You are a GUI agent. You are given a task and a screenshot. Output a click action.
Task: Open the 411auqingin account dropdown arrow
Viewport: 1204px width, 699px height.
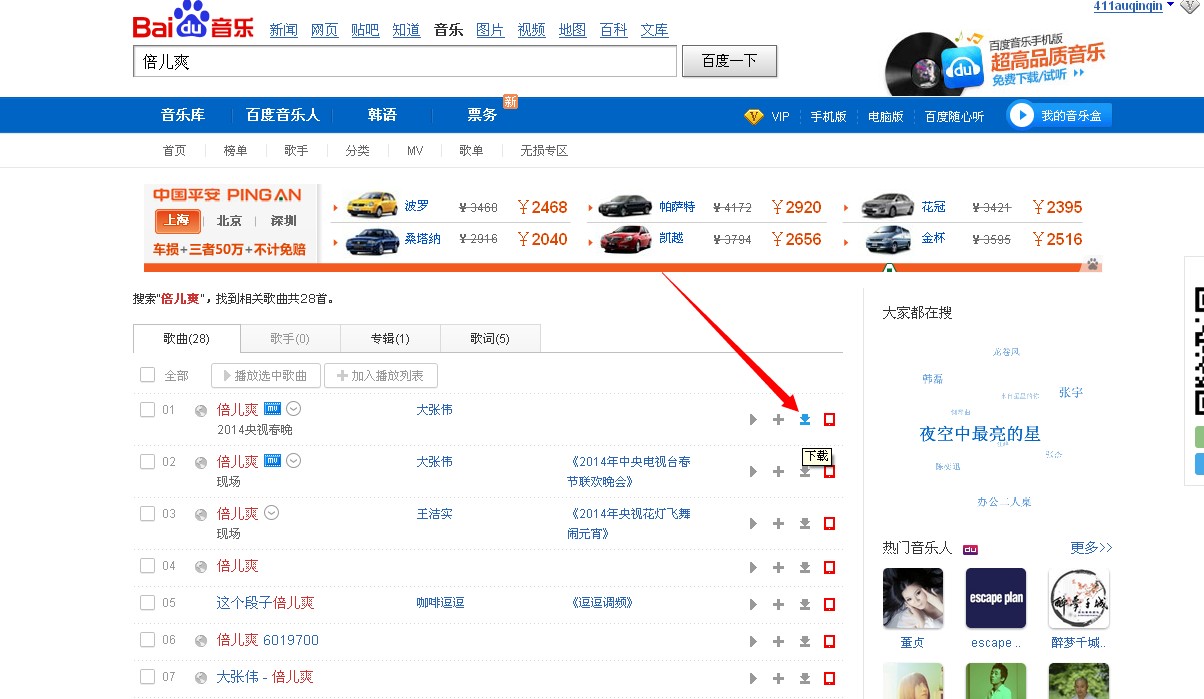click(1171, 5)
